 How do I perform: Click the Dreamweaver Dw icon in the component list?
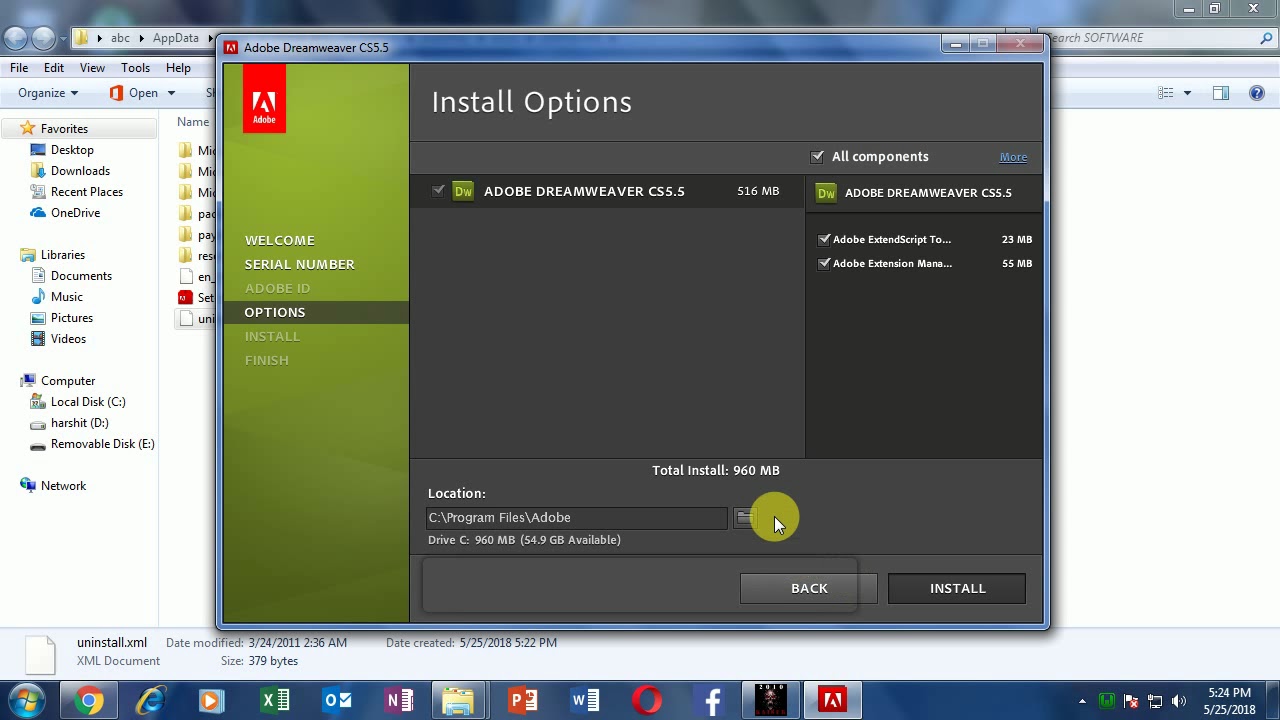(463, 191)
